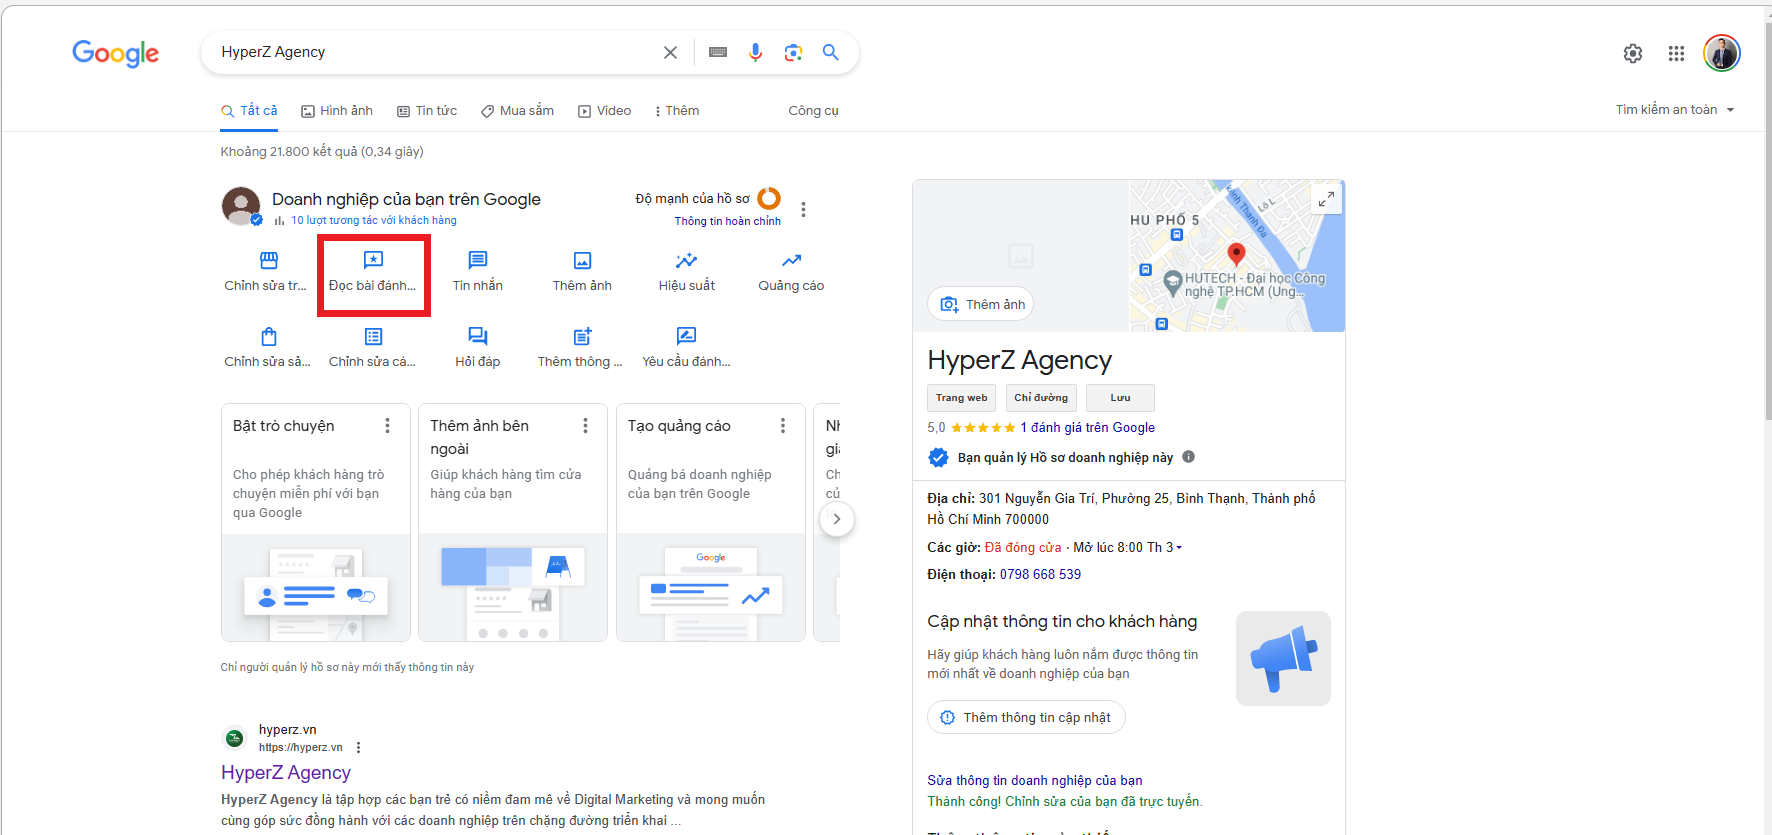Click the Quảng cáo advertising icon
This screenshot has width=1772, height=835.
791,261
